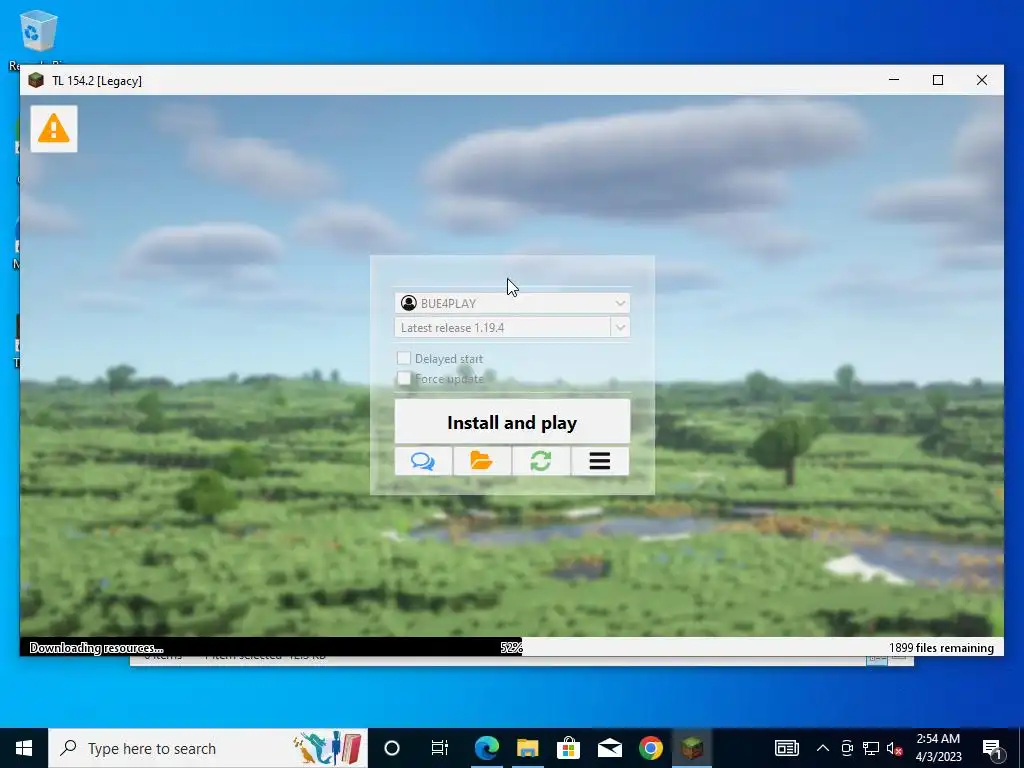Open News and interests taskbar icon
Viewport: 1024px width, 768px height.
coord(786,748)
